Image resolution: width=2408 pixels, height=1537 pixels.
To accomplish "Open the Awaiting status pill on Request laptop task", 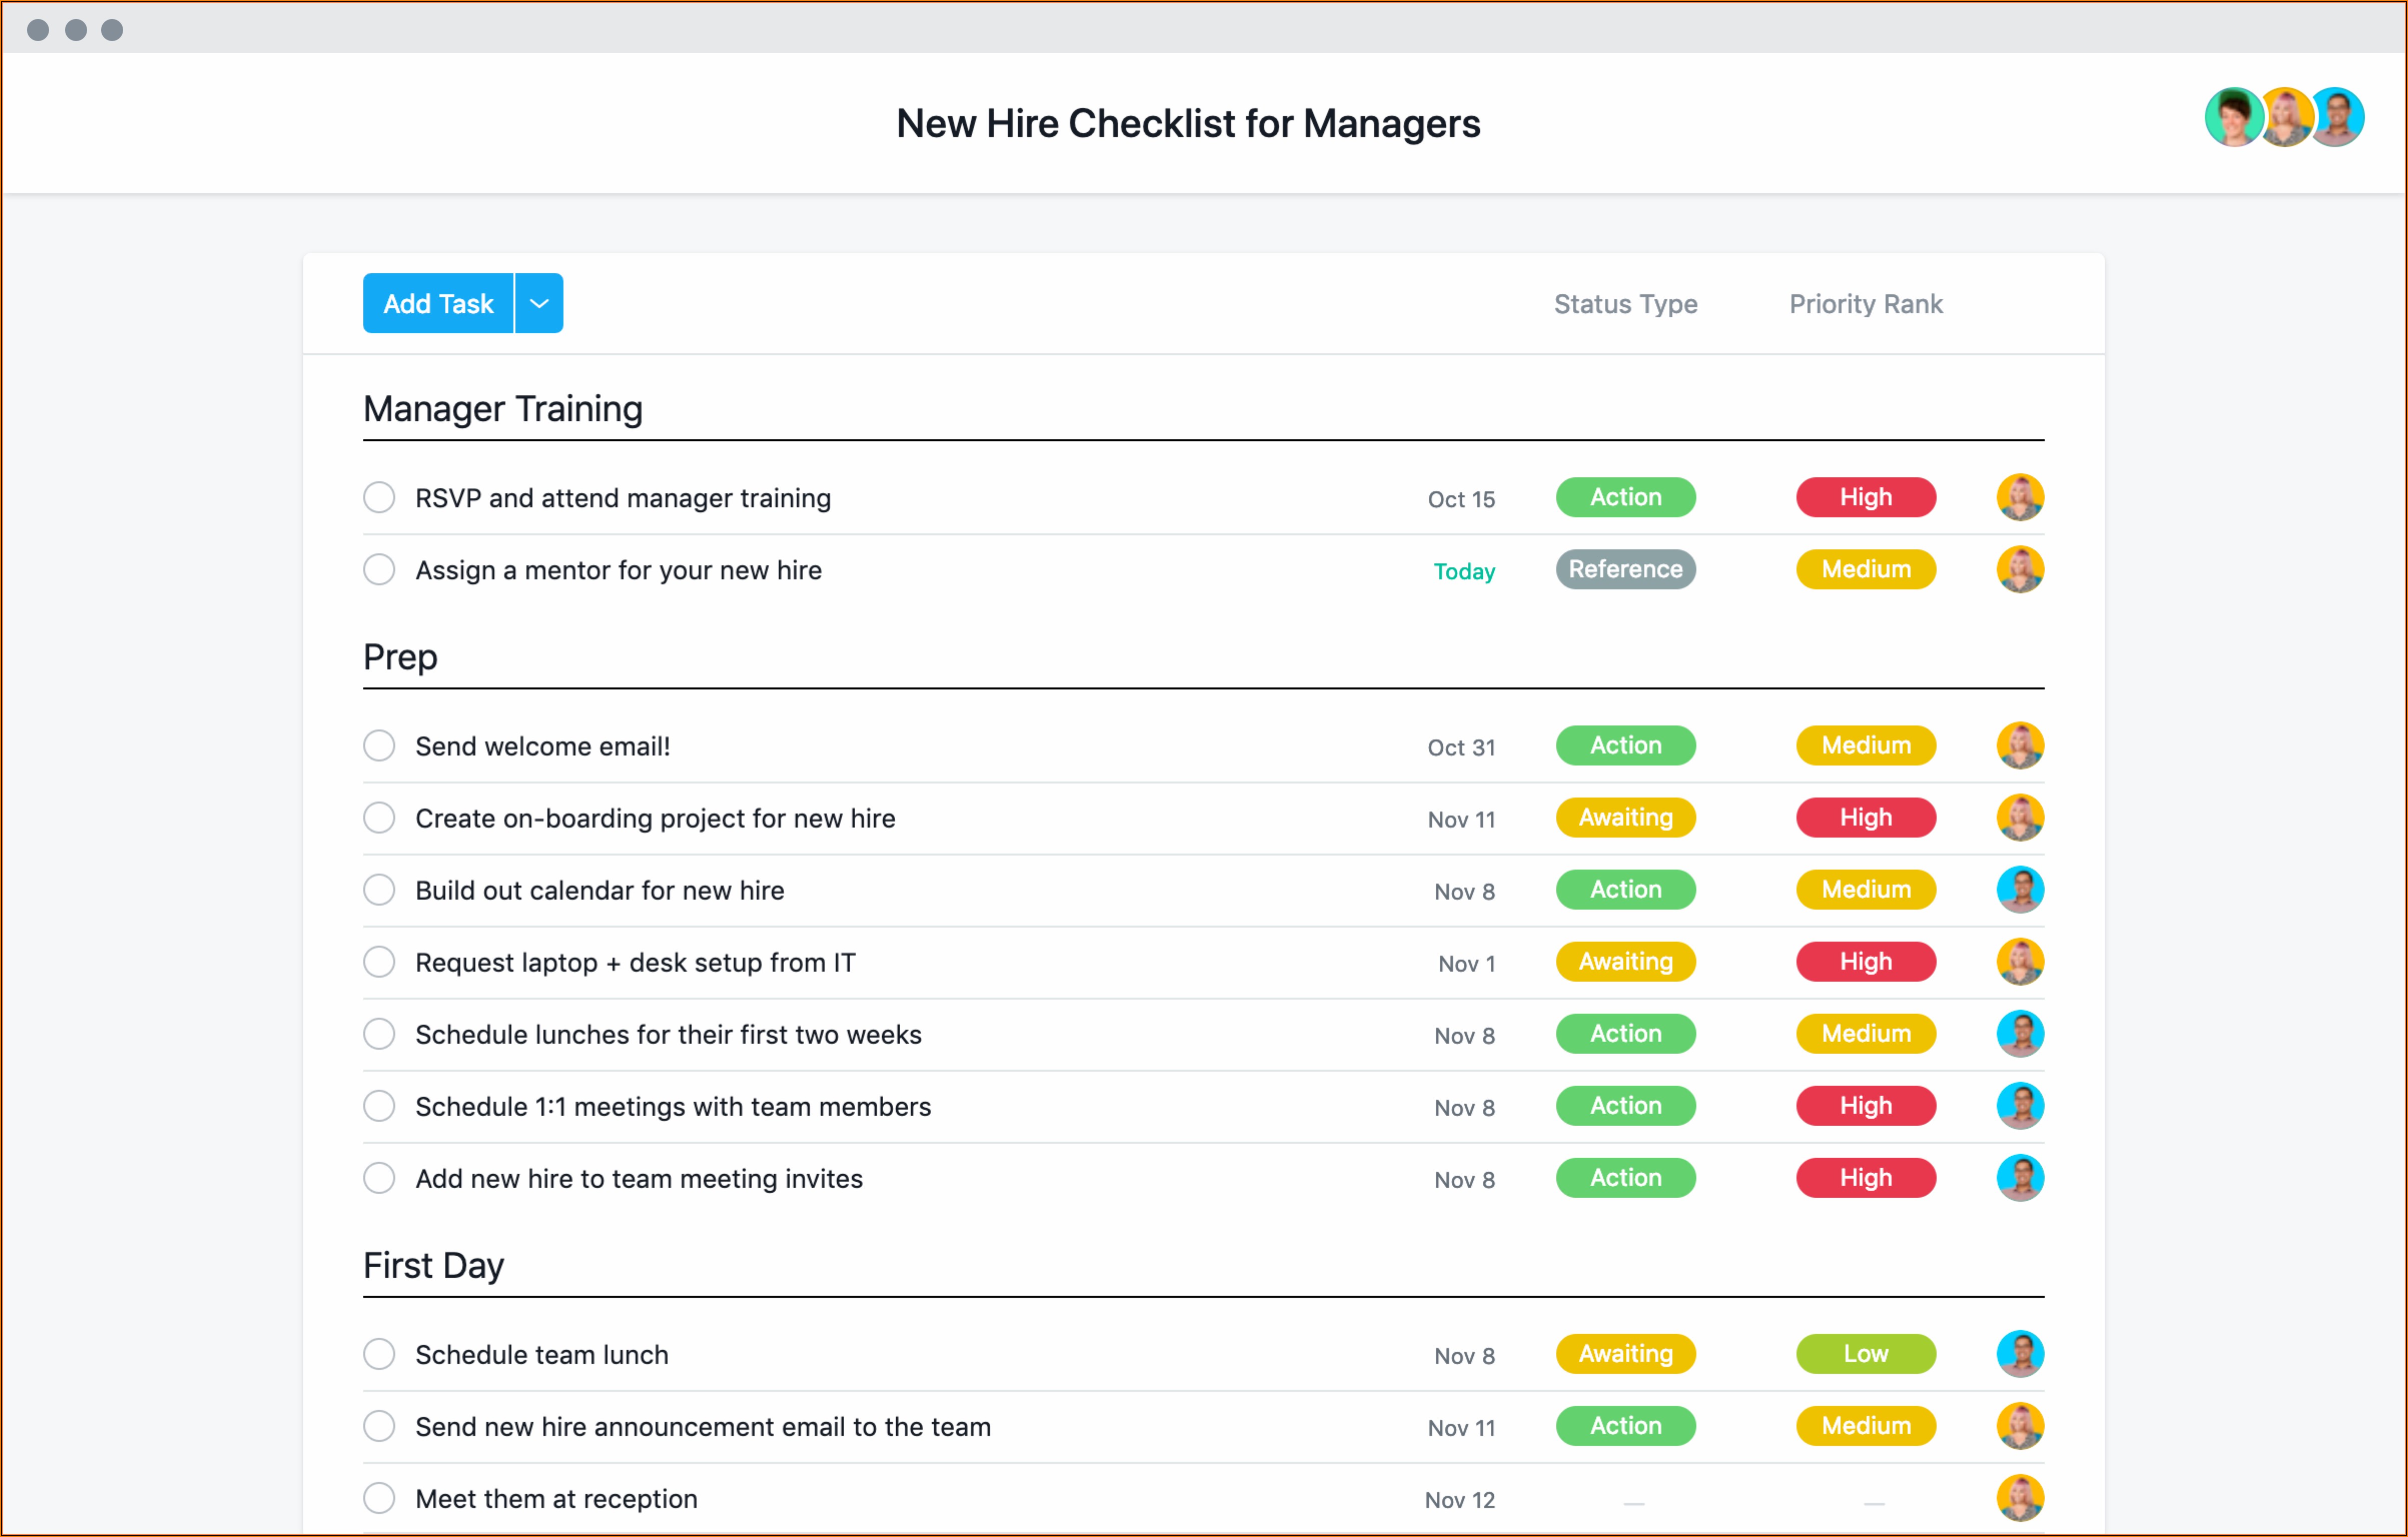I will pyautogui.click(x=1624, y=961).
